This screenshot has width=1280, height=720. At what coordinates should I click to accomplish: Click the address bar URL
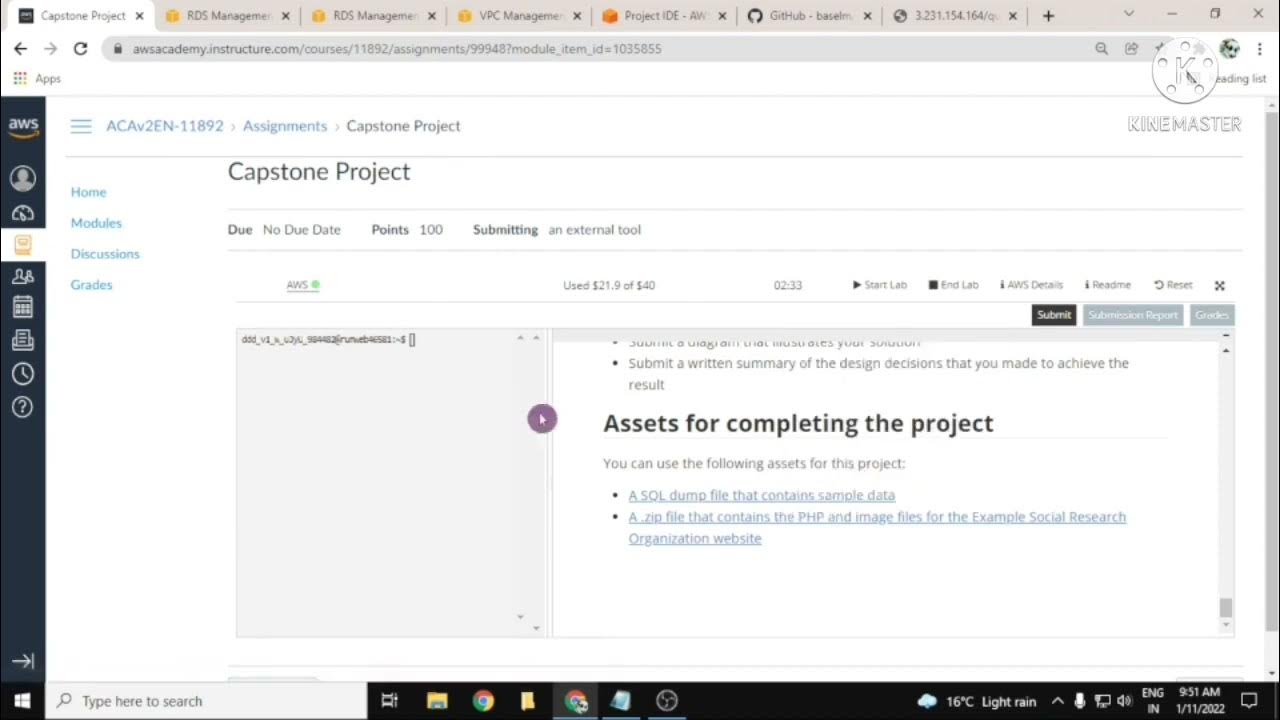pyautogui.click(x=397, y=48)
